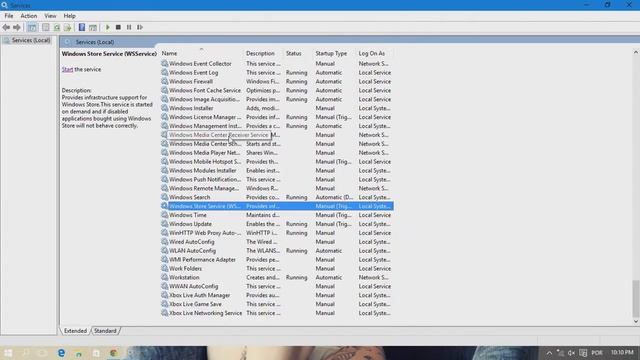The width and height of the screenshot is (640, 360).
Task: Select the highlighted Windows Store Service row
Action: [x=277, y=206]
